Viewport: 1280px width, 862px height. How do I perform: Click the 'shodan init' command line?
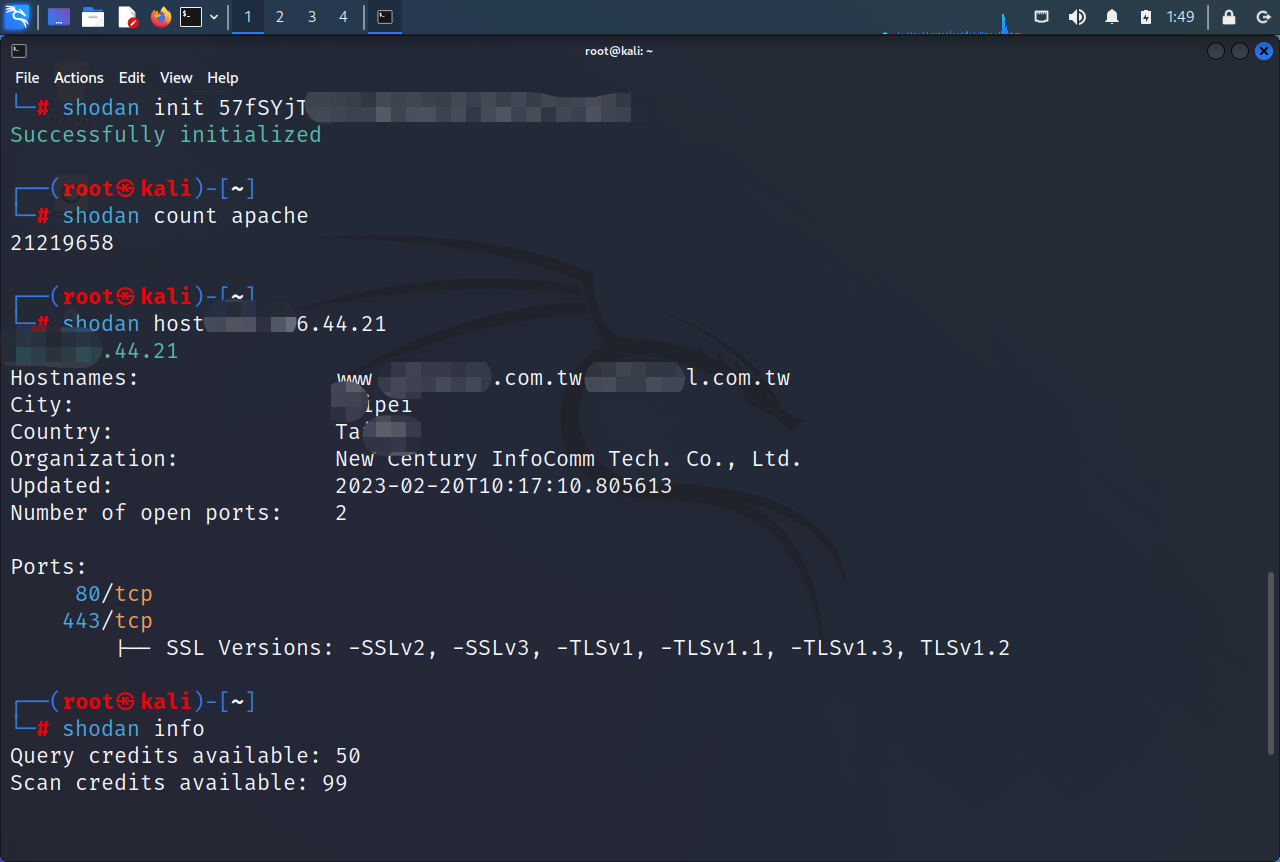[x=346, y=108]
